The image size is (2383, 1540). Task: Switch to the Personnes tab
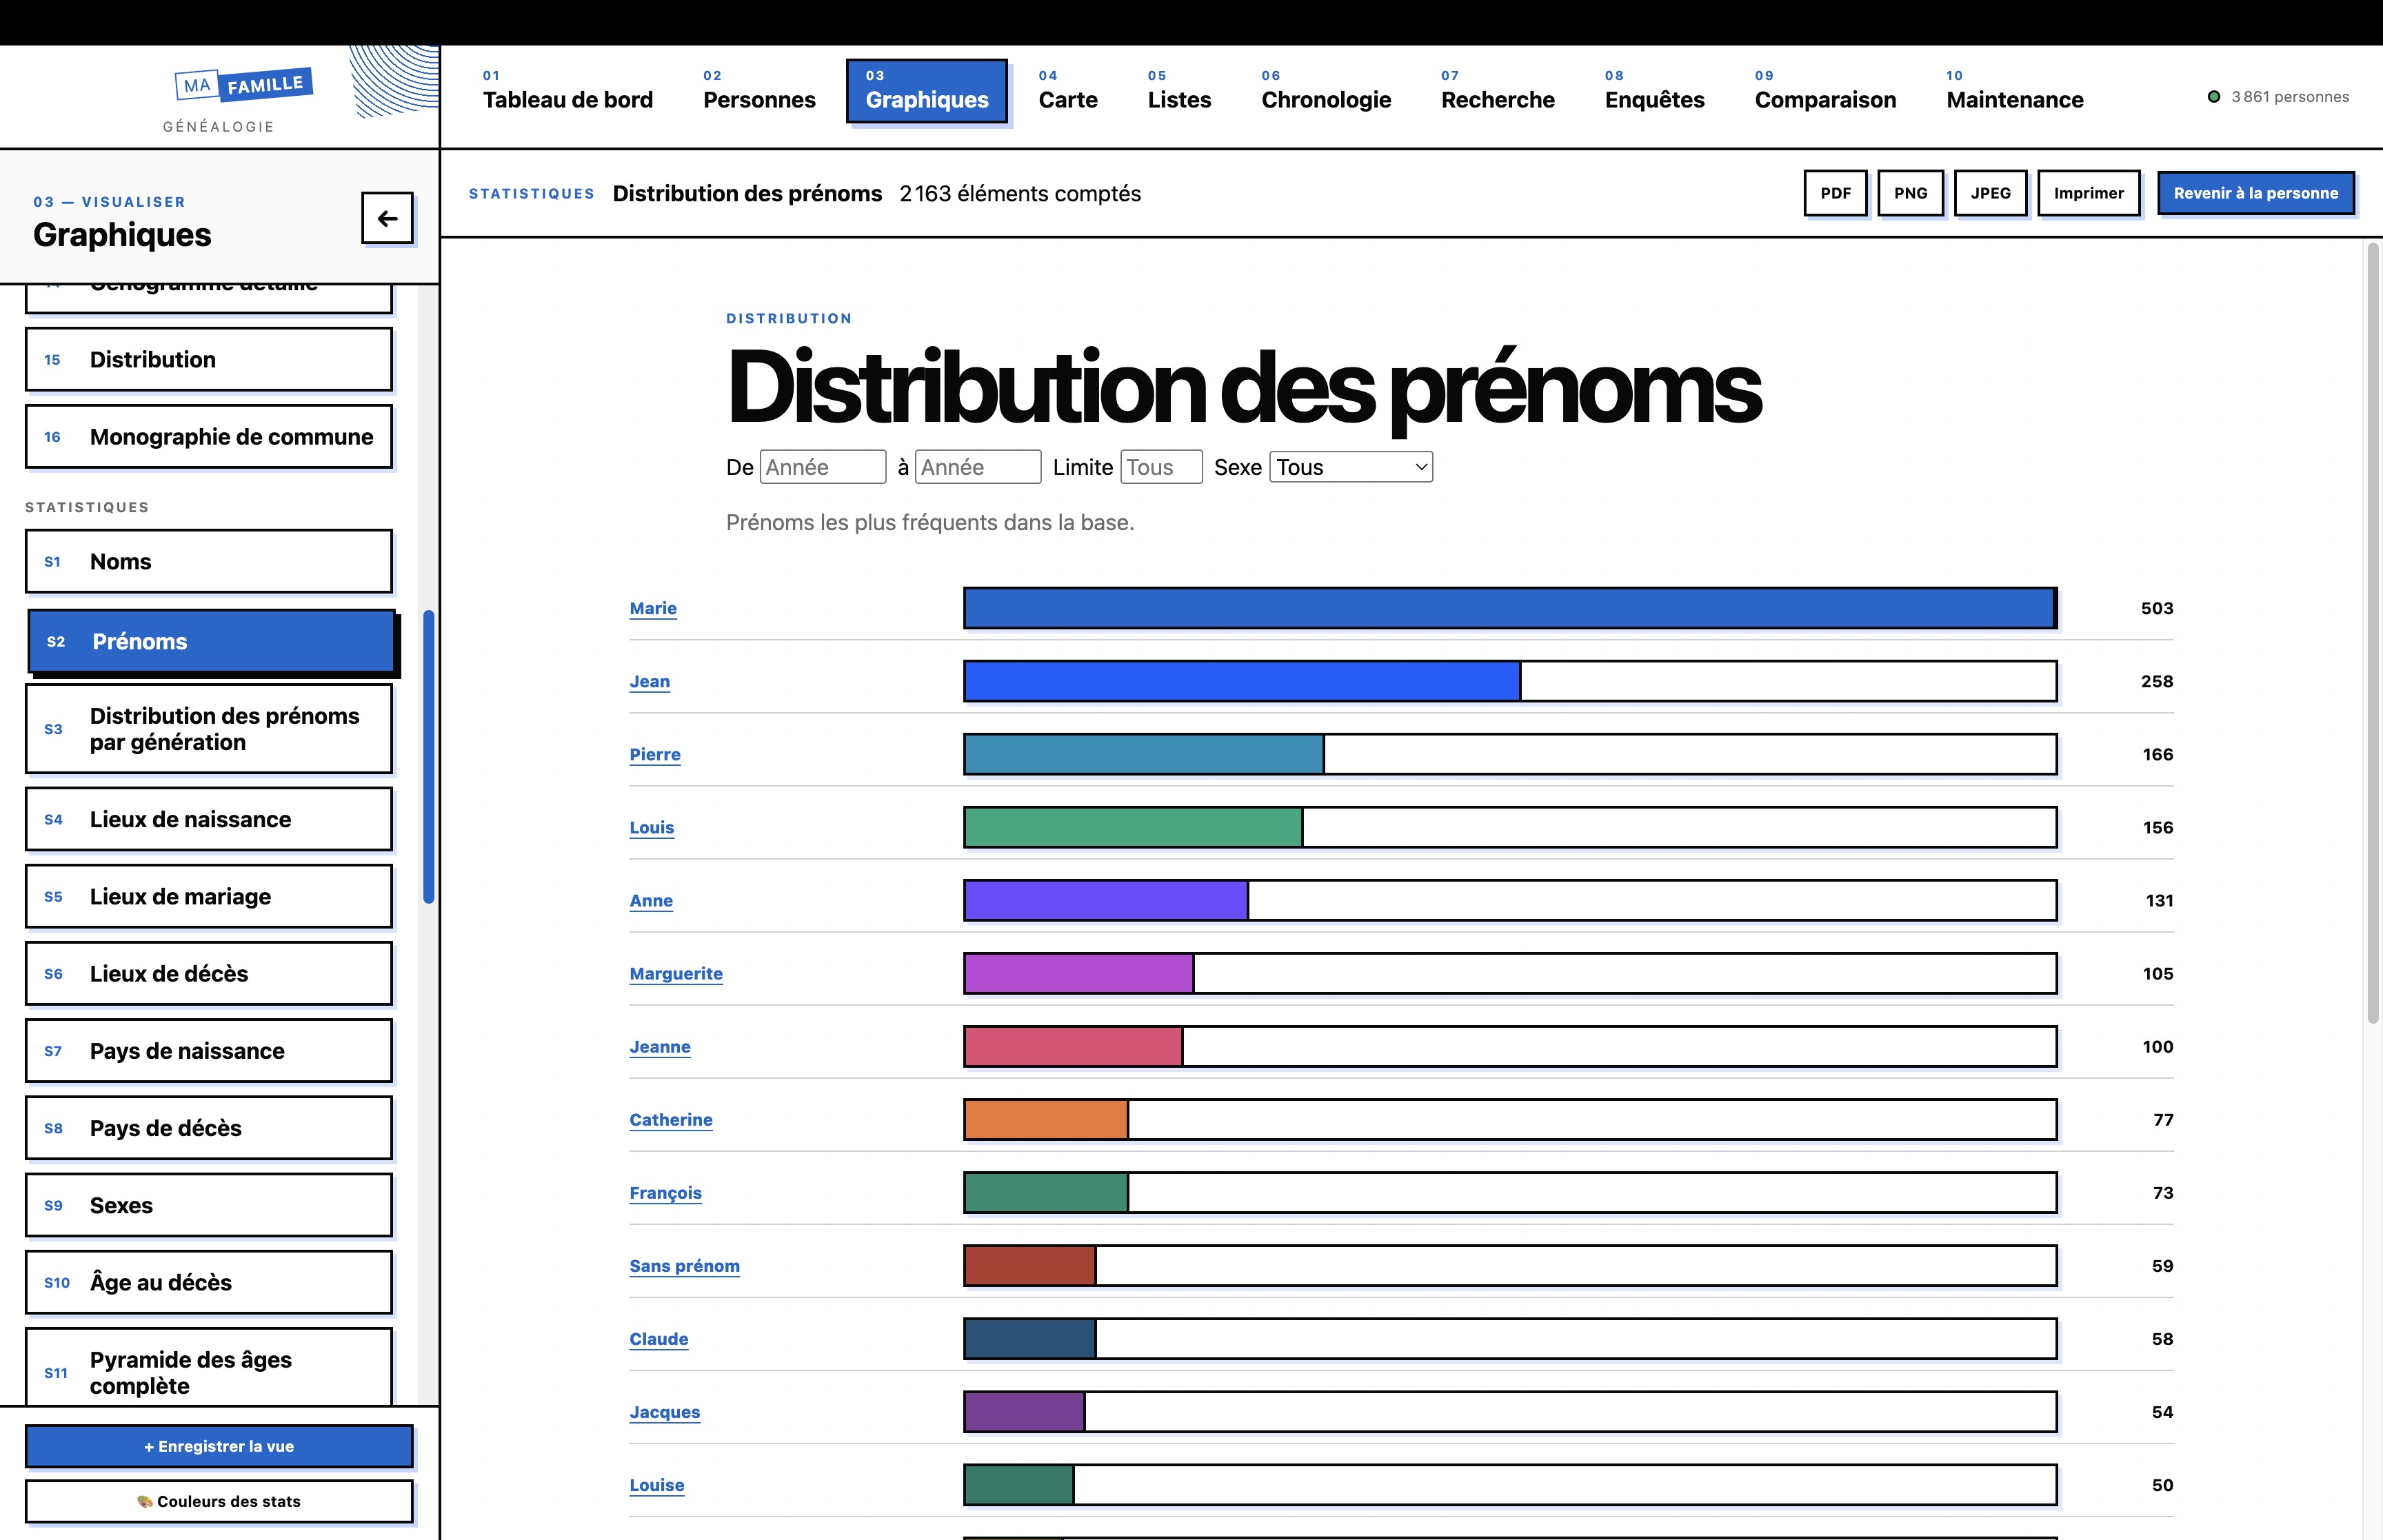(759, 91)
